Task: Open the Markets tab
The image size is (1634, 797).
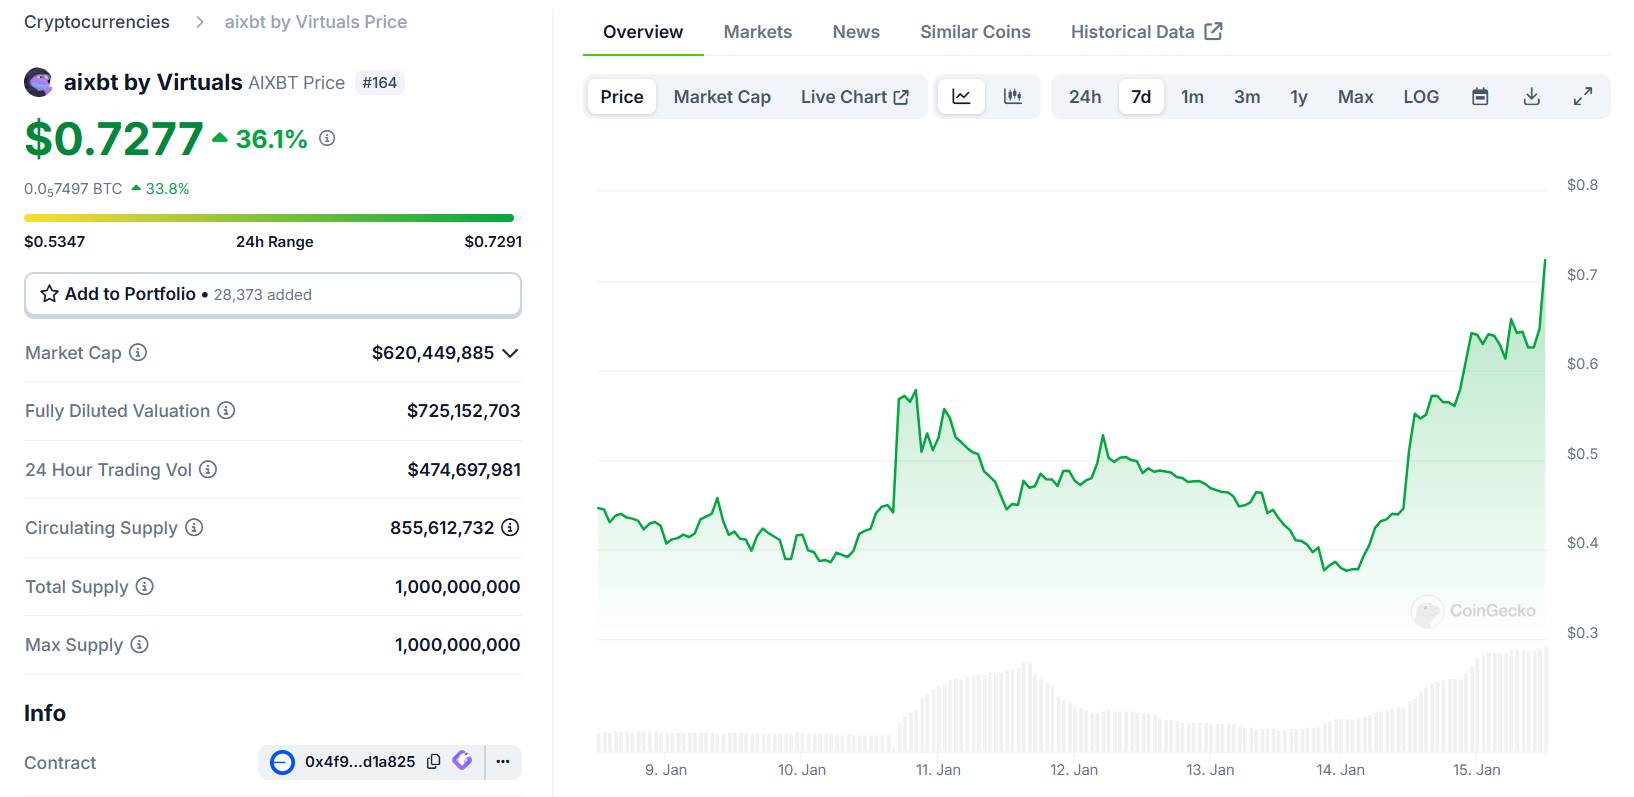Action: tap(758, 32)
